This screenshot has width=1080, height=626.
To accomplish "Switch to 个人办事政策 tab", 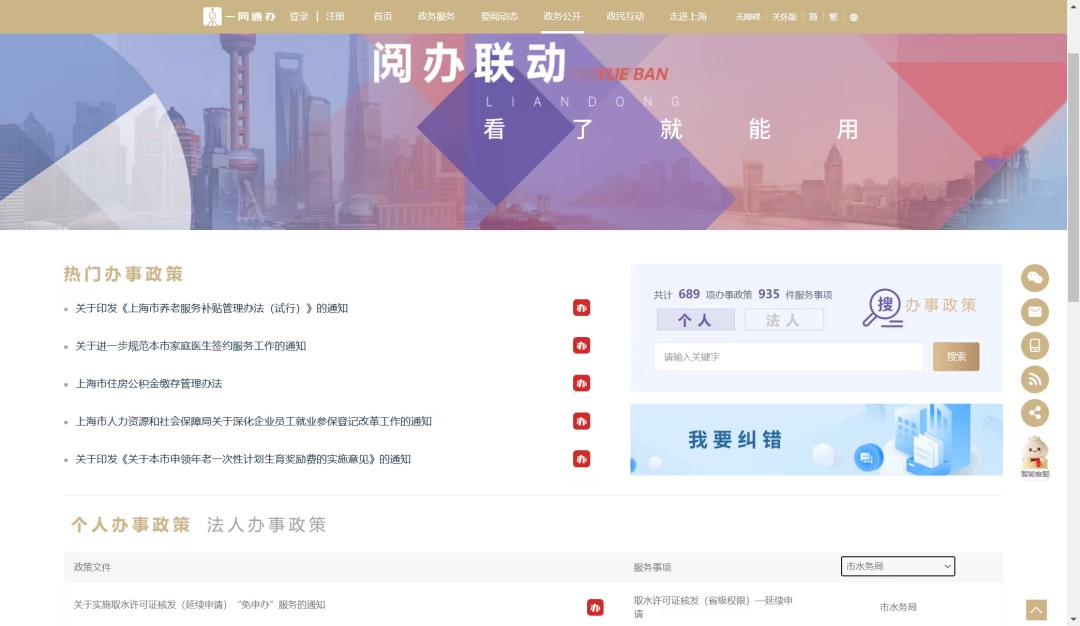I will pos(130,525).
